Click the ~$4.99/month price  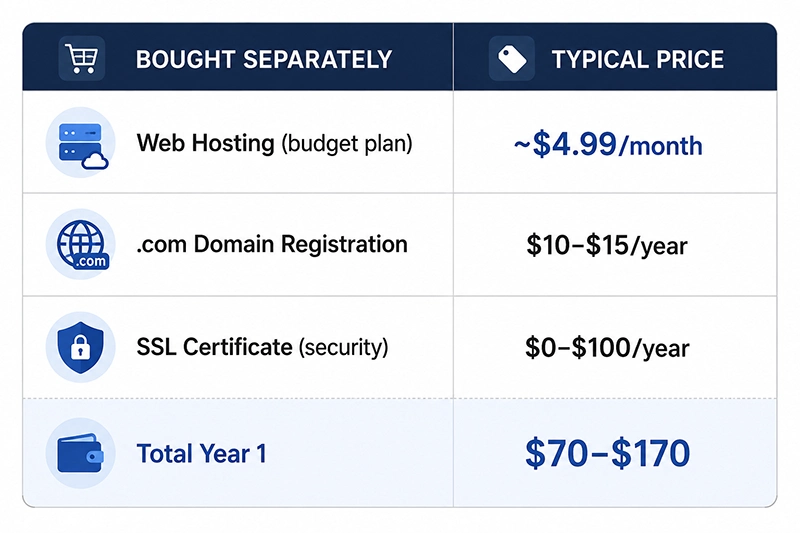[x=608, y=145]
